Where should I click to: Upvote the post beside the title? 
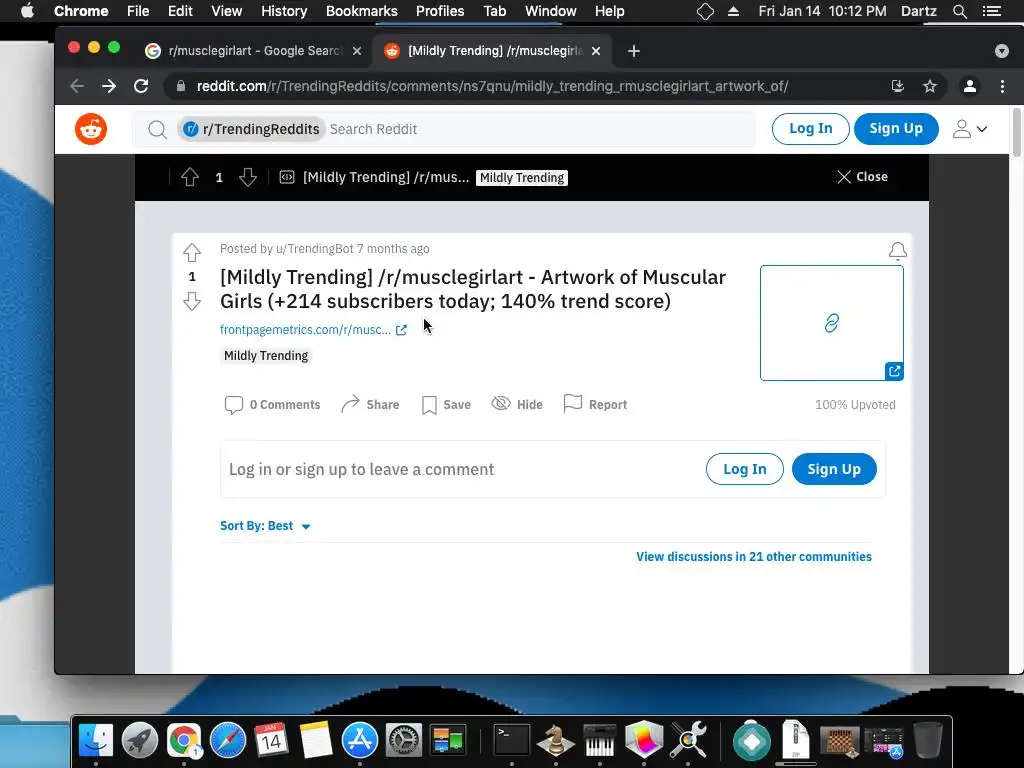(192, 253)
